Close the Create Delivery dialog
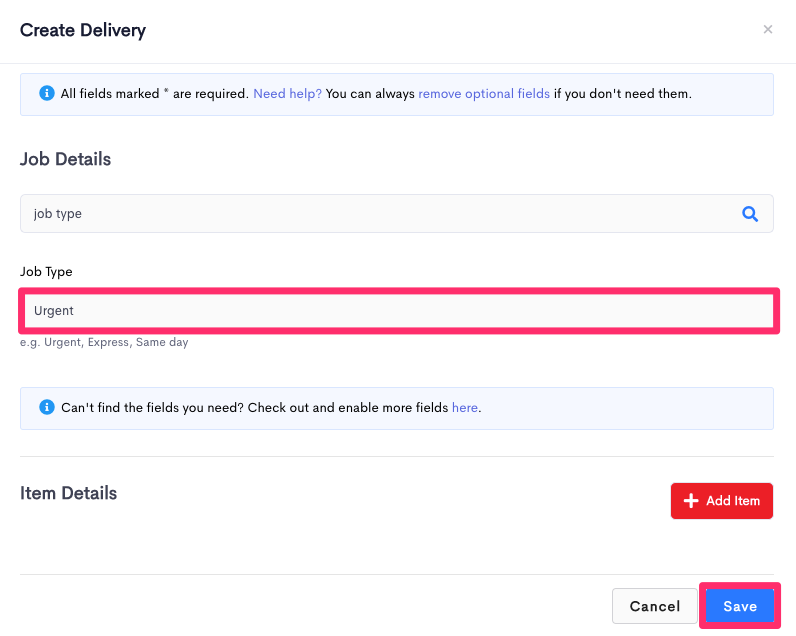 768,29
